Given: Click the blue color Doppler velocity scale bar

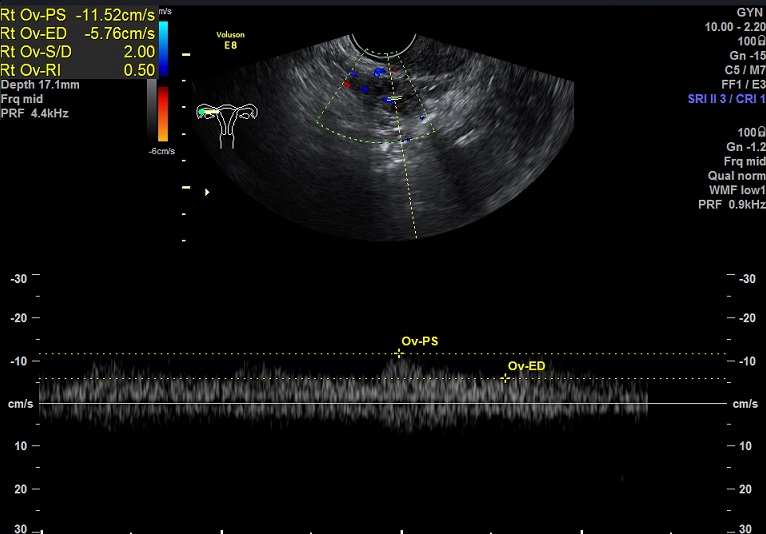Looking at the screenshot, I should coord(163,46).
